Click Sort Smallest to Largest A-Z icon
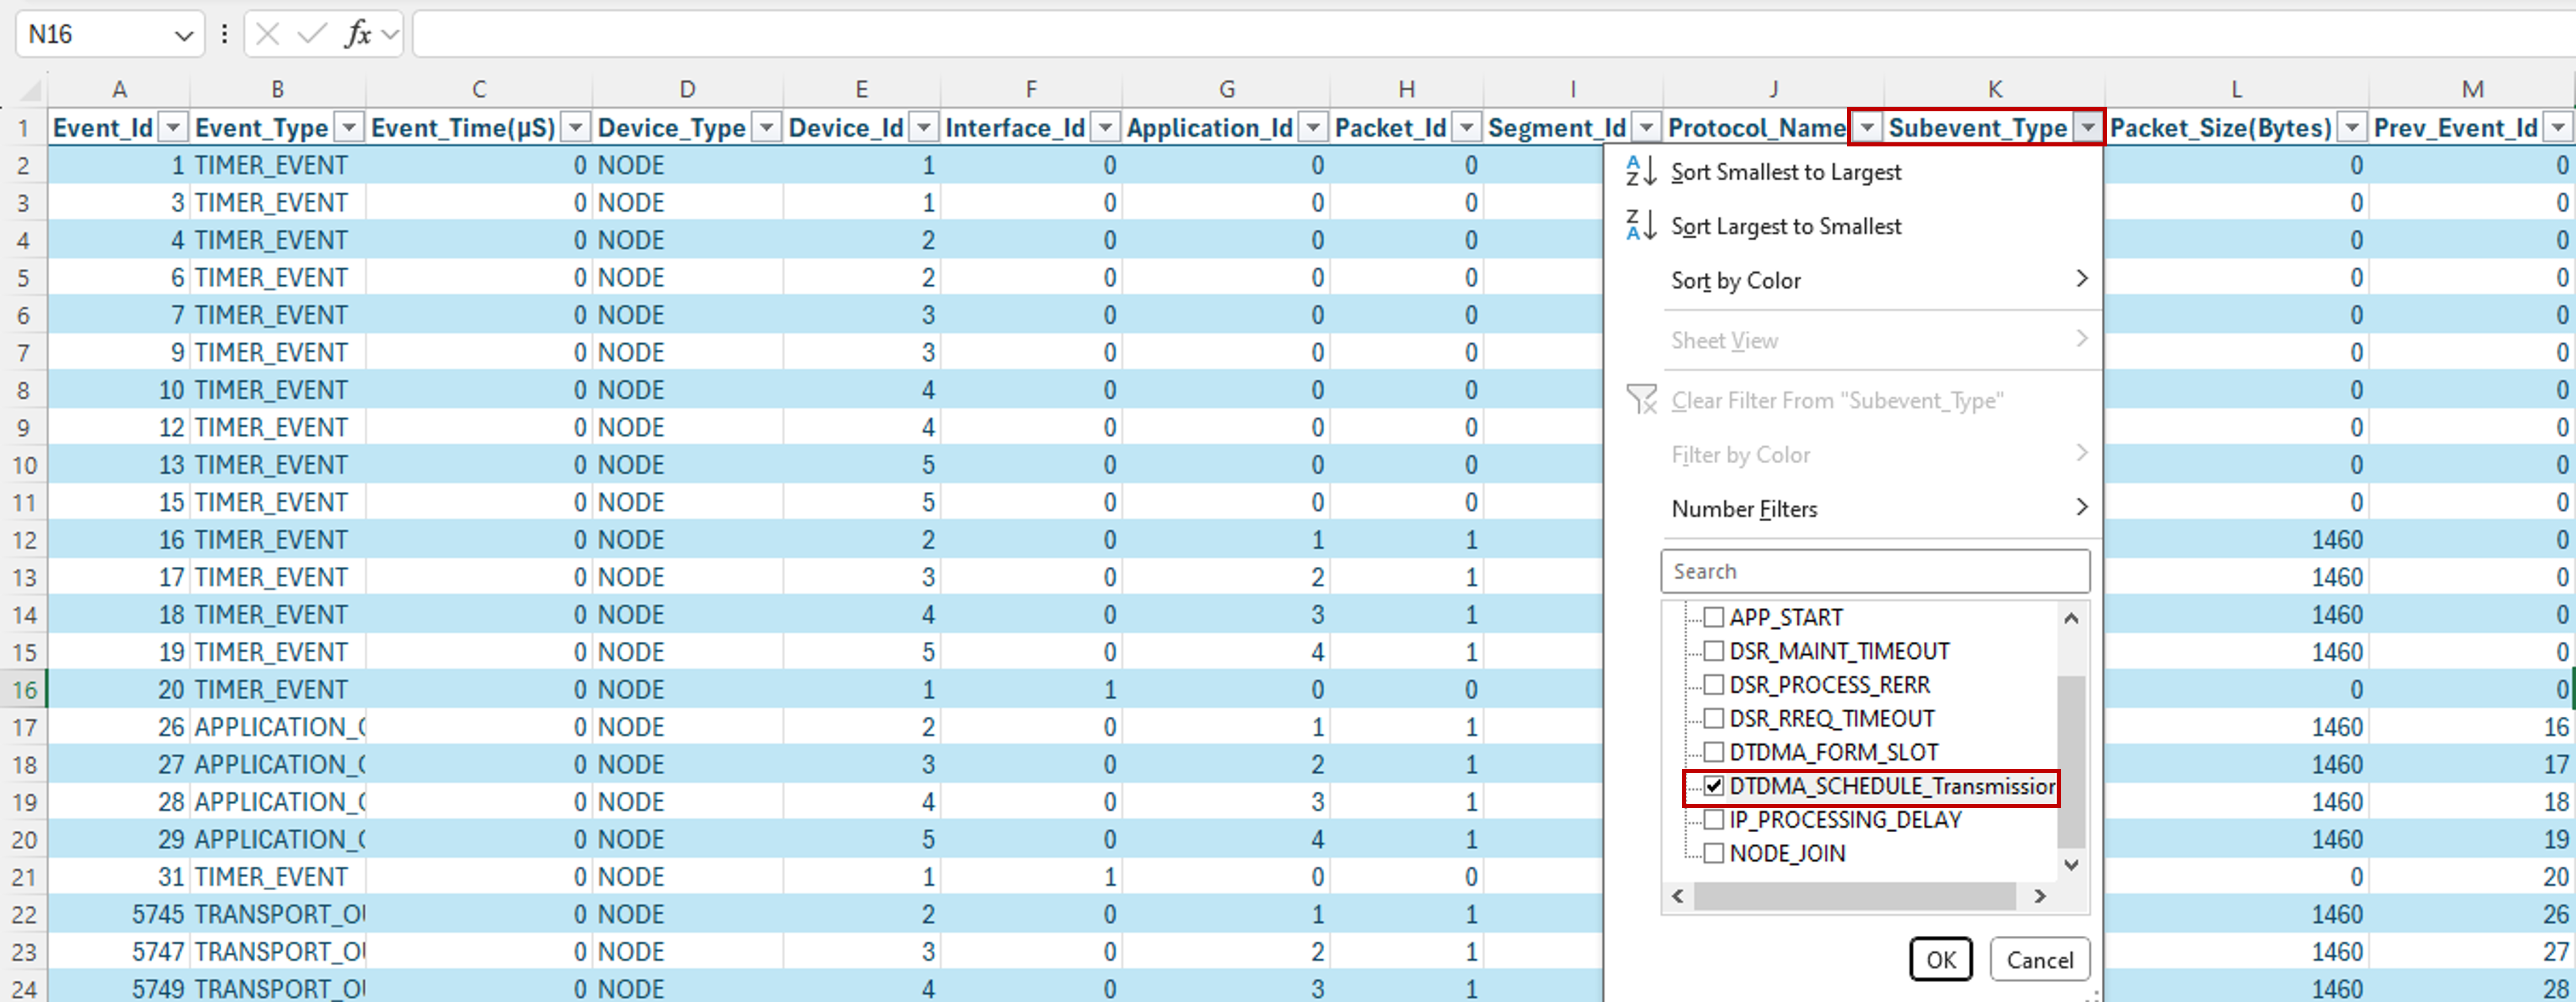The width and height of the screenshot is (2576, 1002). (x=1640, y=171)
